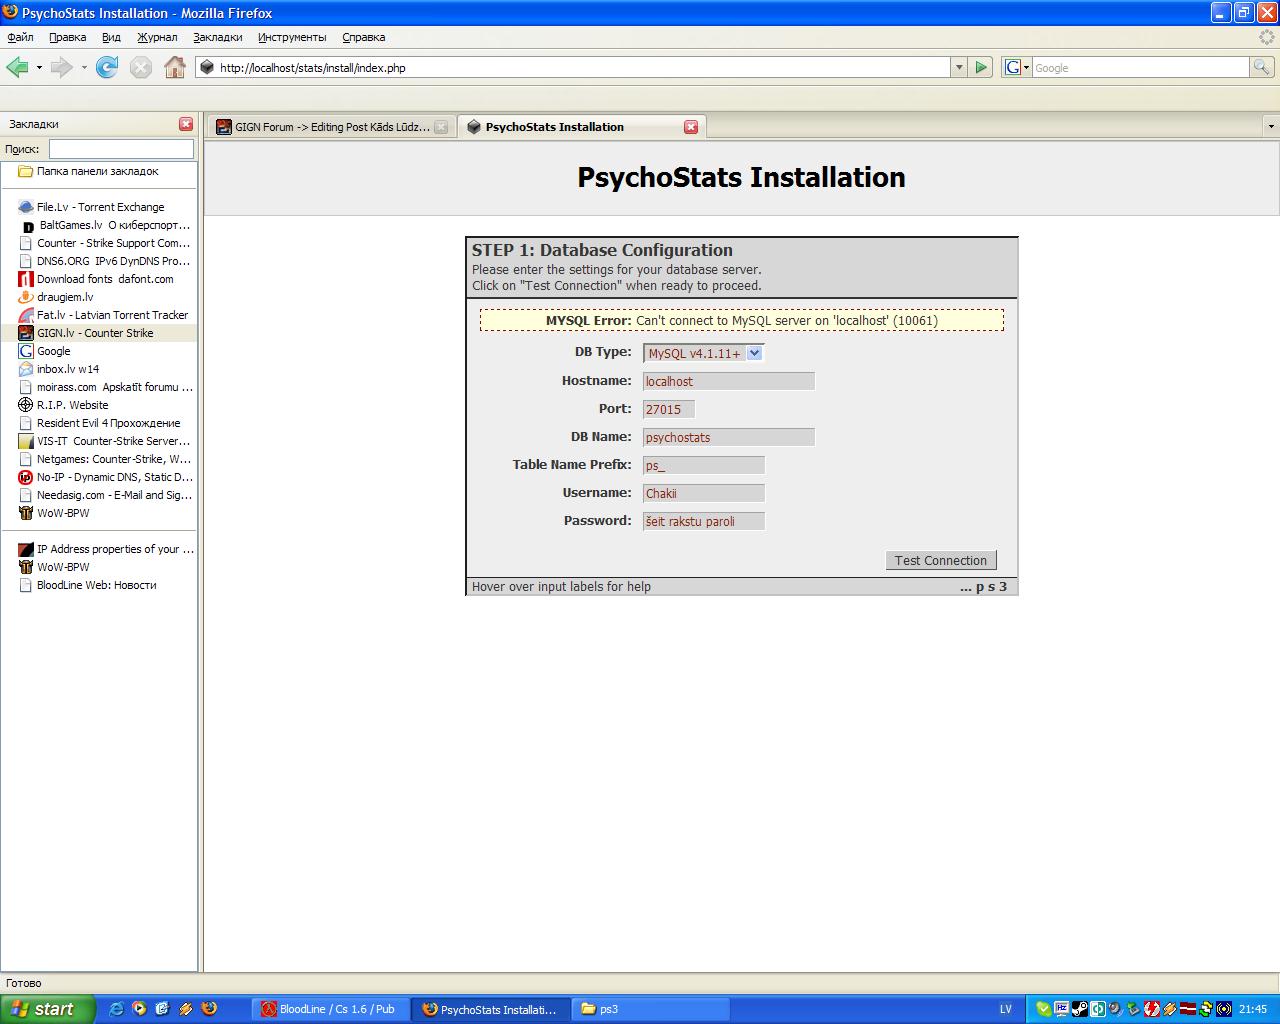
Task: Expand the URL bar history dropdown
Action: tap(959, 67)
